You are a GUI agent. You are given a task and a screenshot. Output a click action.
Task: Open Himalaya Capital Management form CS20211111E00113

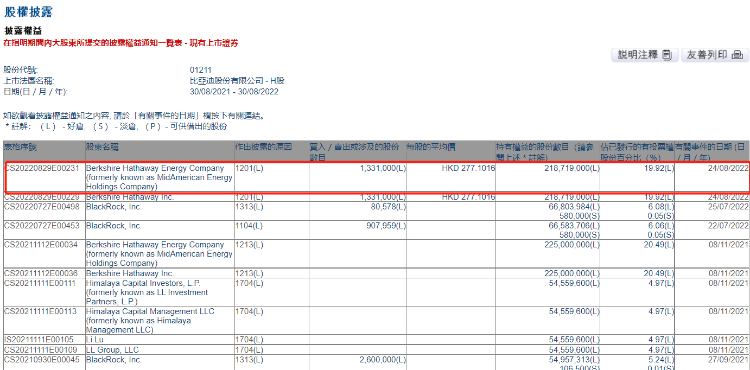tap(41, 311)
